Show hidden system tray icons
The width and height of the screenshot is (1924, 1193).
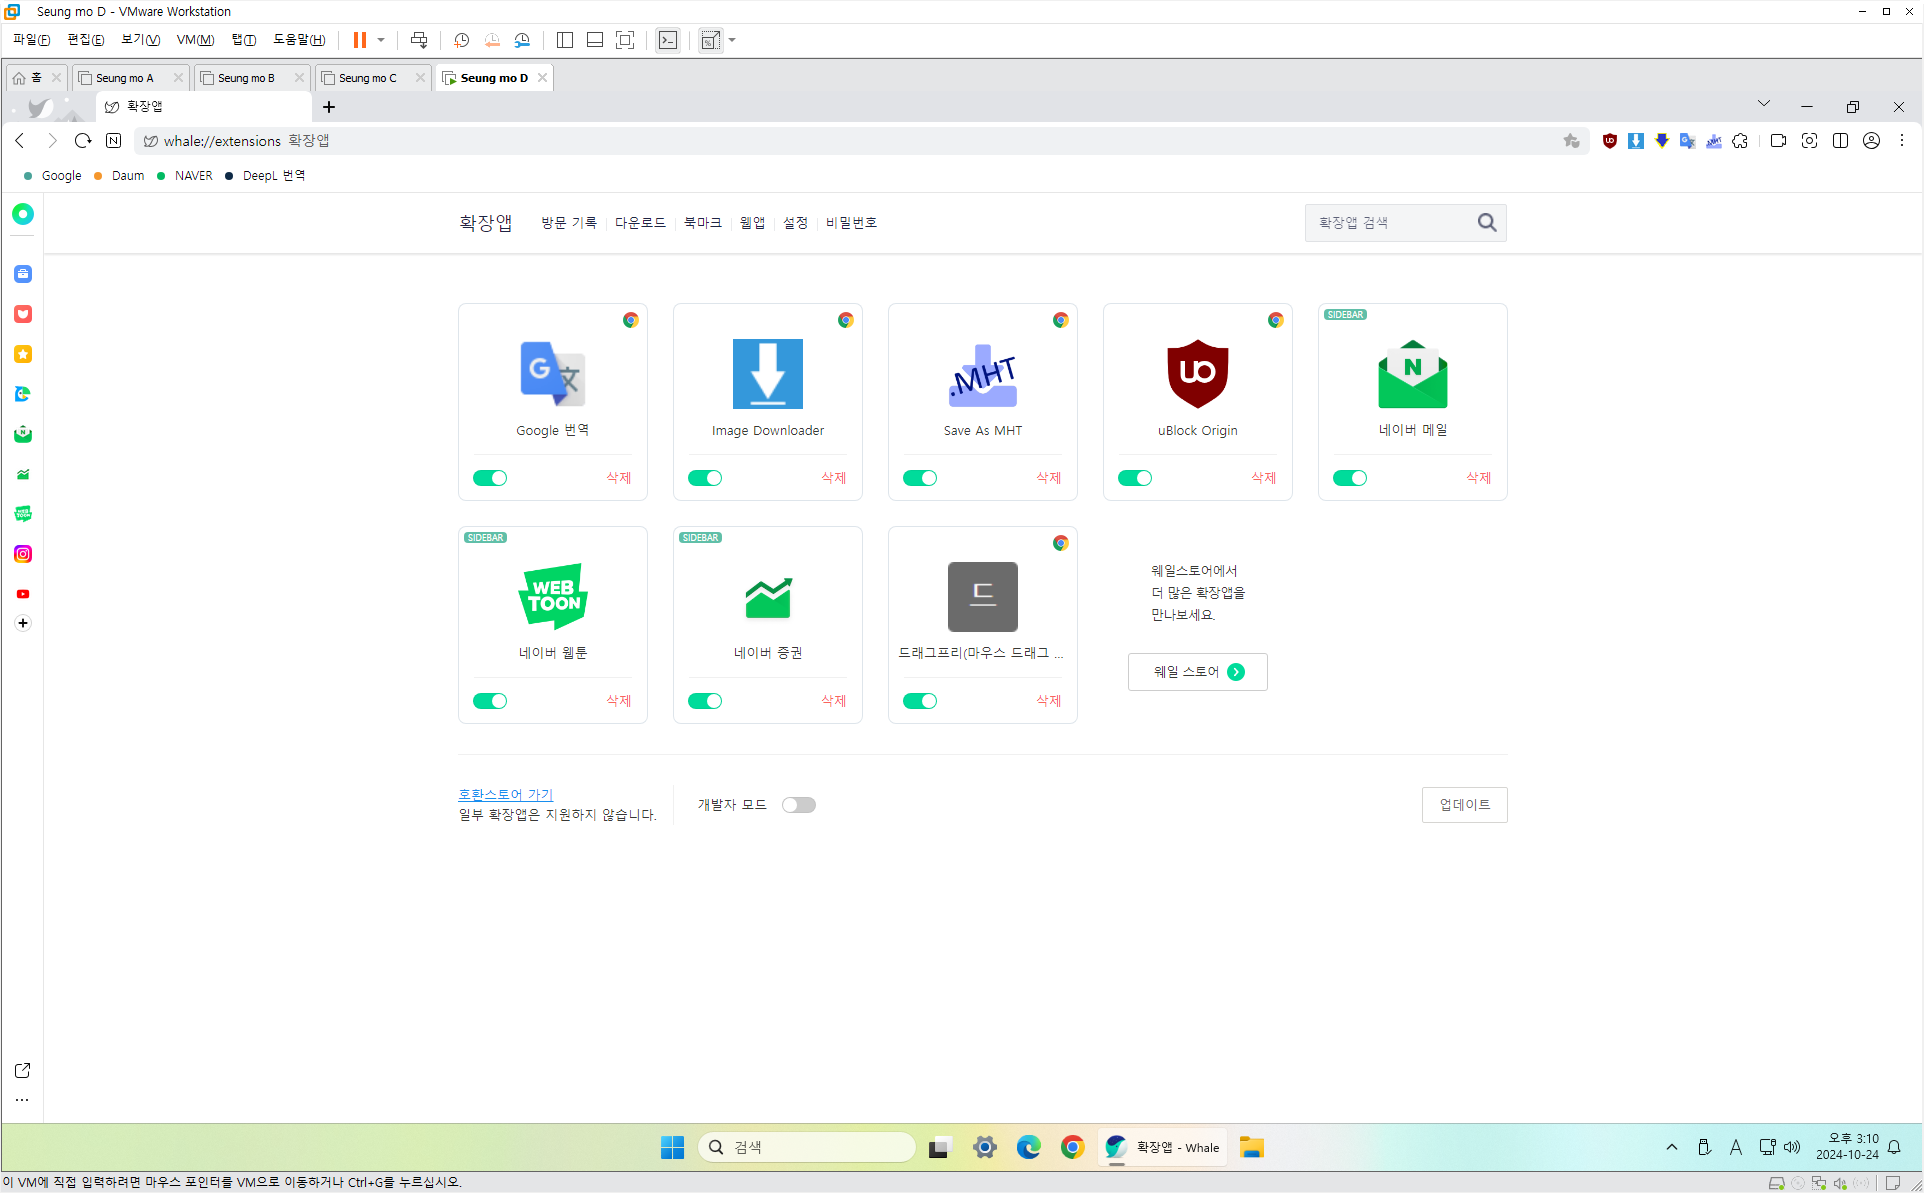point(1672,1147)
